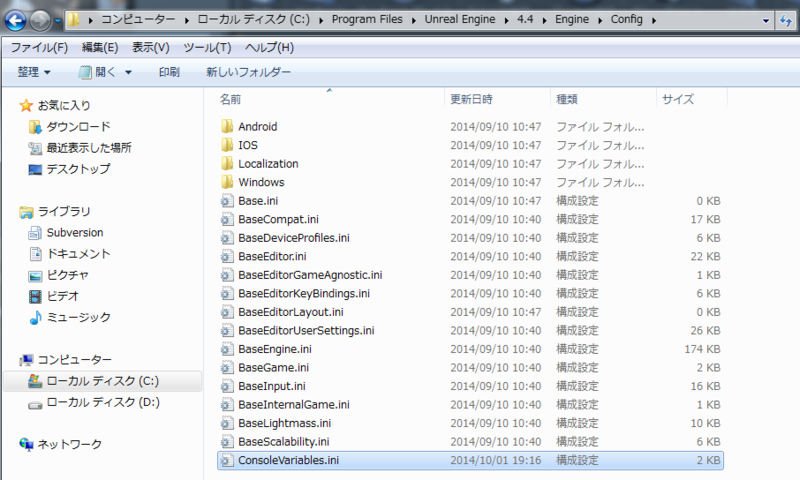800x480 pixels.
Task: Select the BaseEditorGameAgnostic.ini file icon
Action: pos(227,275)
